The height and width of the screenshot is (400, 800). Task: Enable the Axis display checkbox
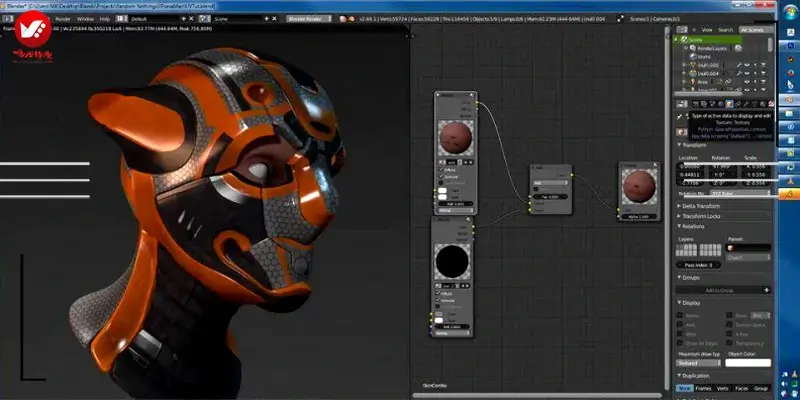680,324
